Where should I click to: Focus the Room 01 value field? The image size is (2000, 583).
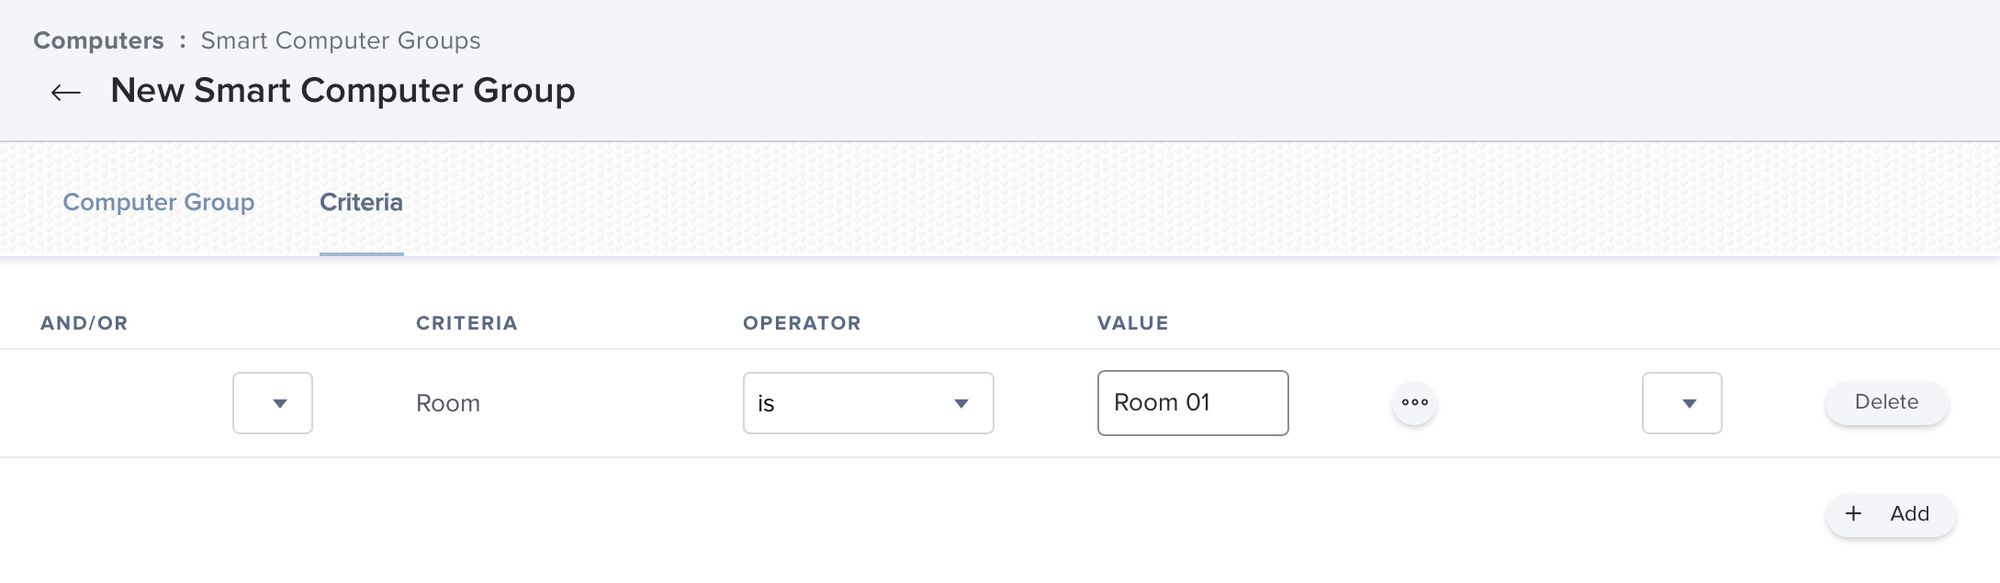[1193, 403]
